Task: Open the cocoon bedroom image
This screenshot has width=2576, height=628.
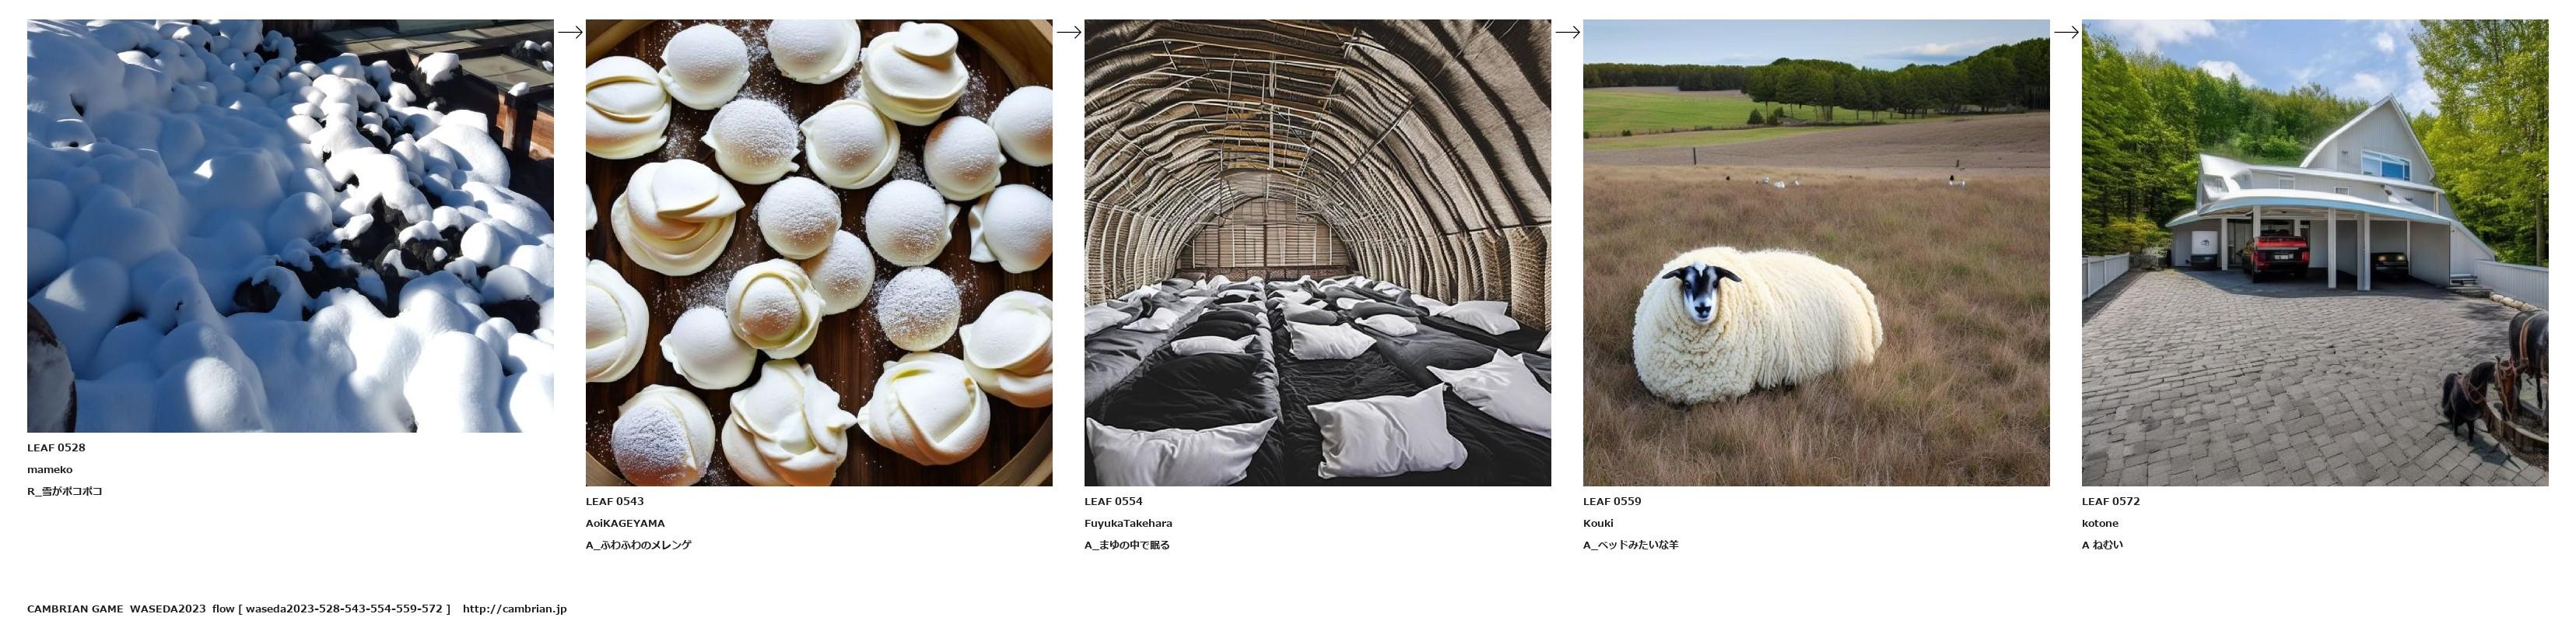Action: [1318, 253]
